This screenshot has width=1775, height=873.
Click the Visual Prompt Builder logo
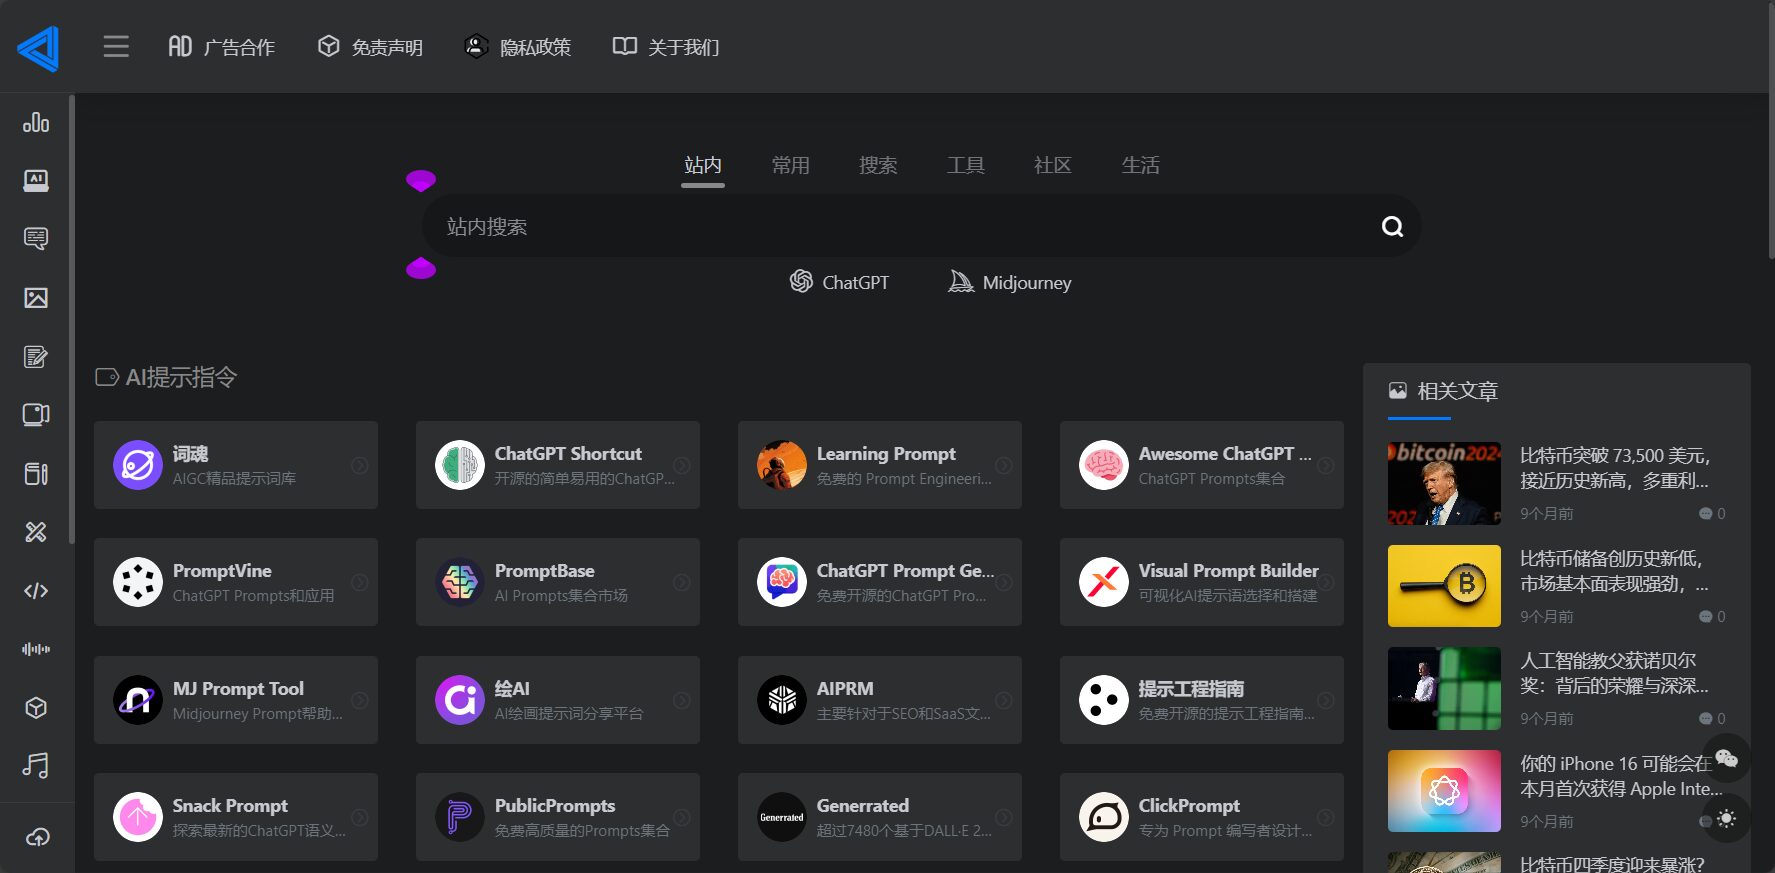click(1104, 582)
